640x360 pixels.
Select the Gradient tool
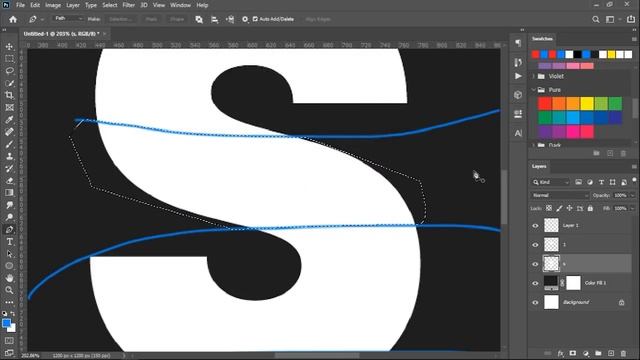(9, 193)
